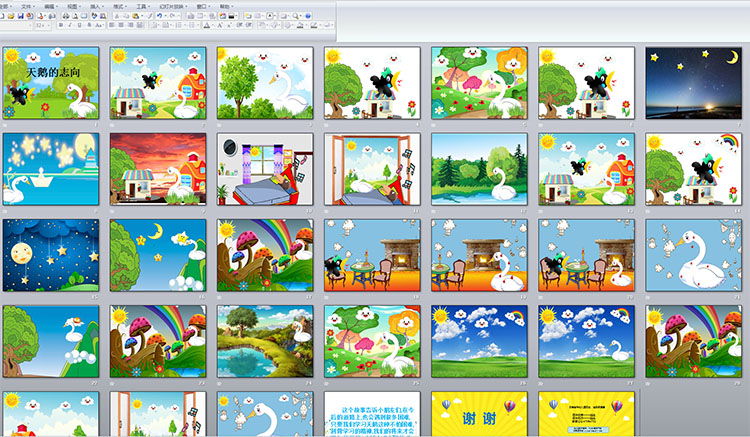Image resolution: width=750 pixels, height=437 pixels.
Task: Open the 插入 (Insert) menu
Action: [95, 6]
